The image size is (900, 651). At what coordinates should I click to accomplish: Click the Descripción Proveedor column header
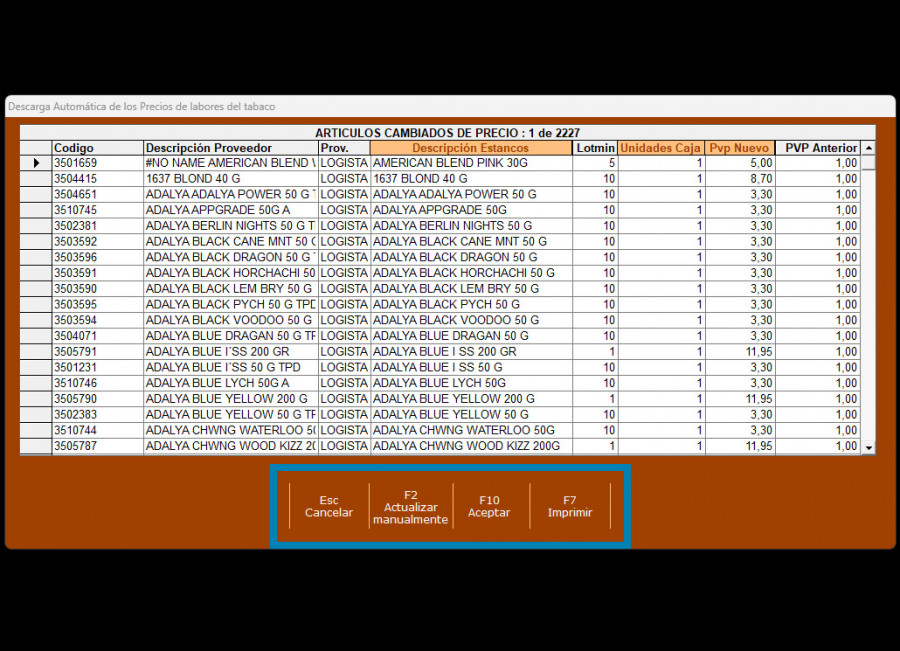pos(230,148)
